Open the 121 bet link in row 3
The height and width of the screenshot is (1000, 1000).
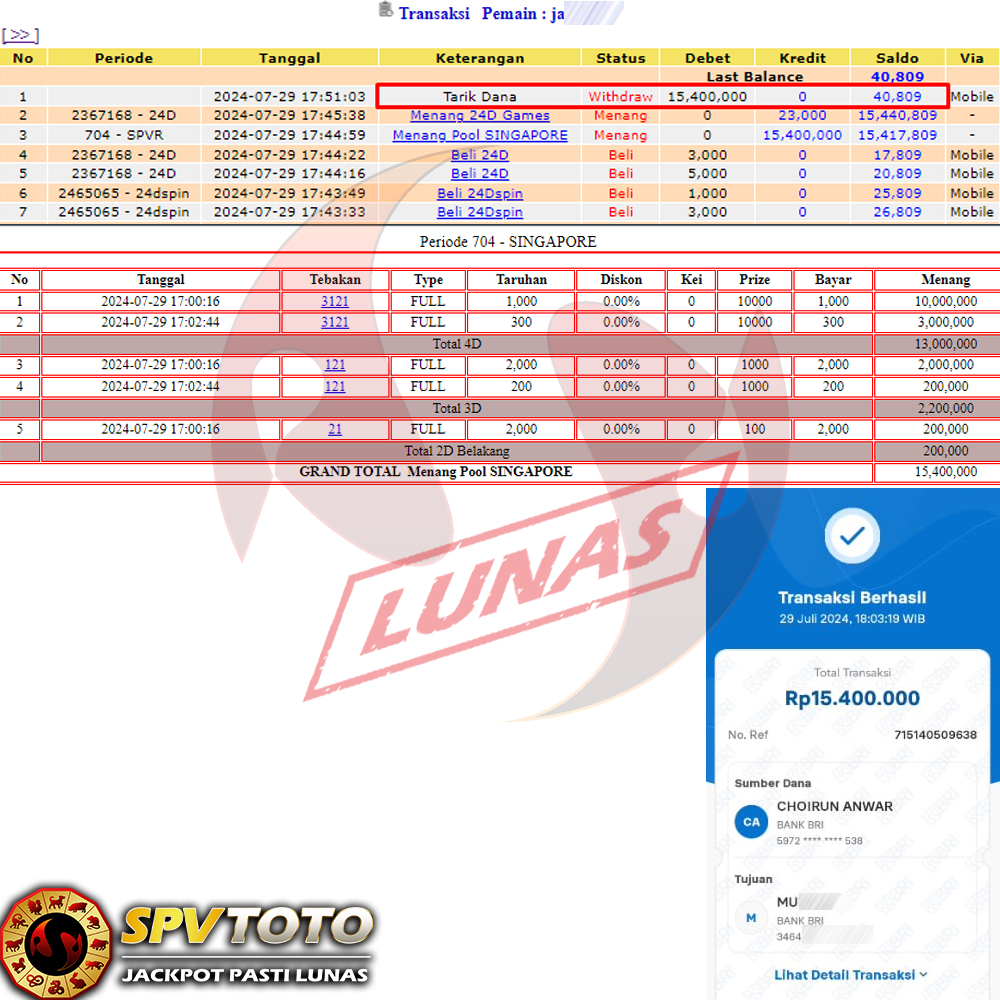(335, 365)
